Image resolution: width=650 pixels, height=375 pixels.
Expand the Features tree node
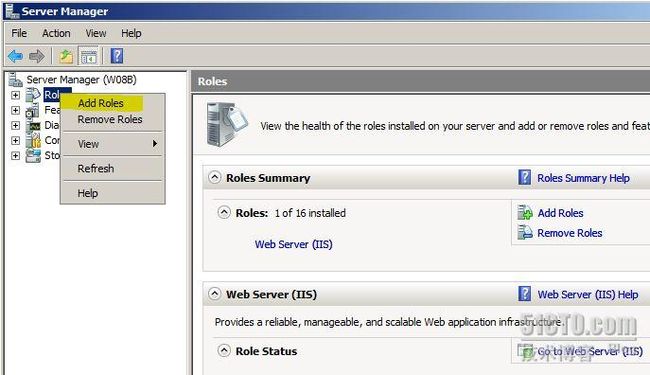[15, 110]
